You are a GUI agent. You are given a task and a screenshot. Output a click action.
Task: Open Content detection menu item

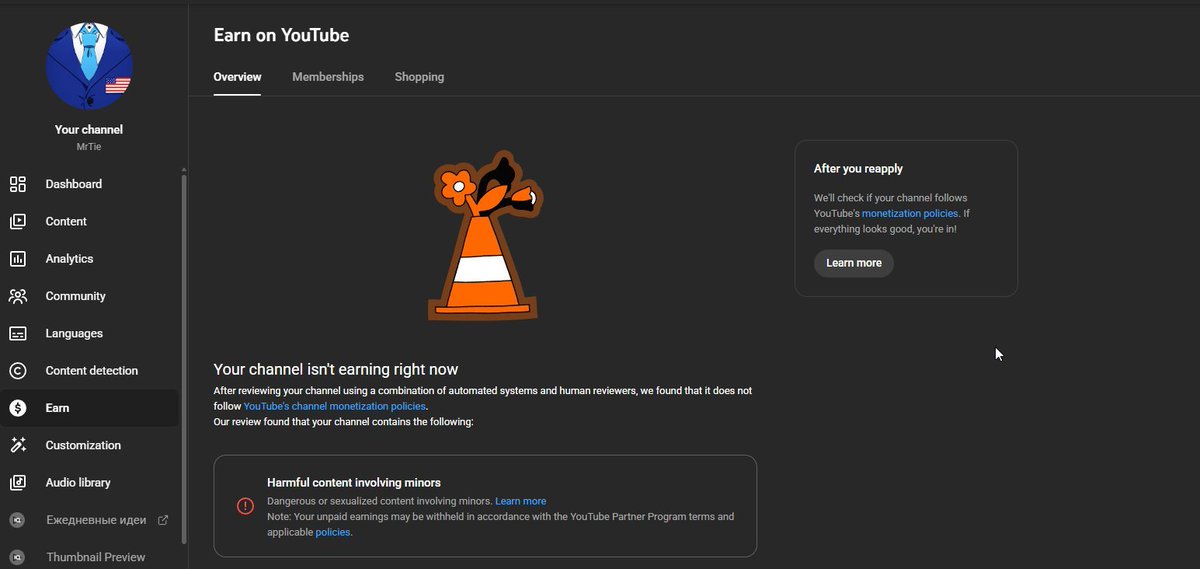click(x=90, y=371)
